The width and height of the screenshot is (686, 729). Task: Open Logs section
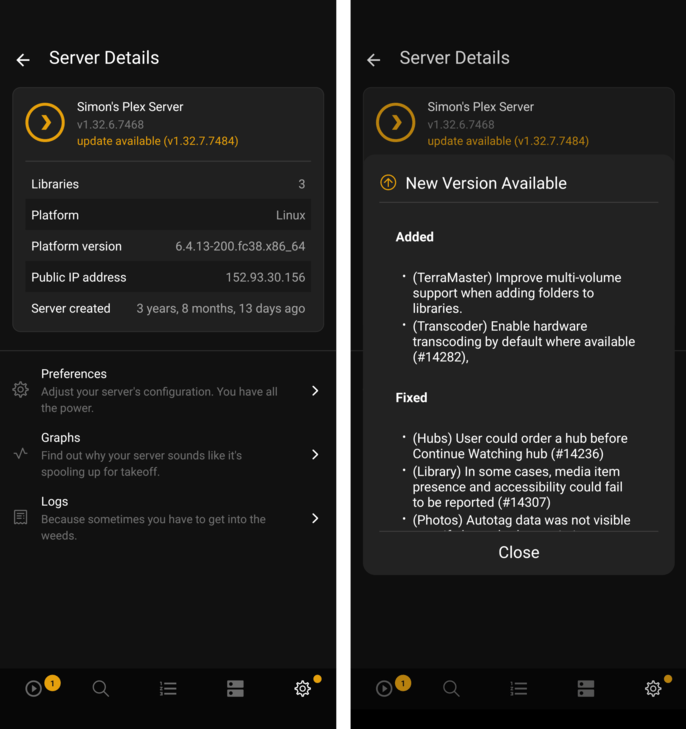[x=168, y=518]
